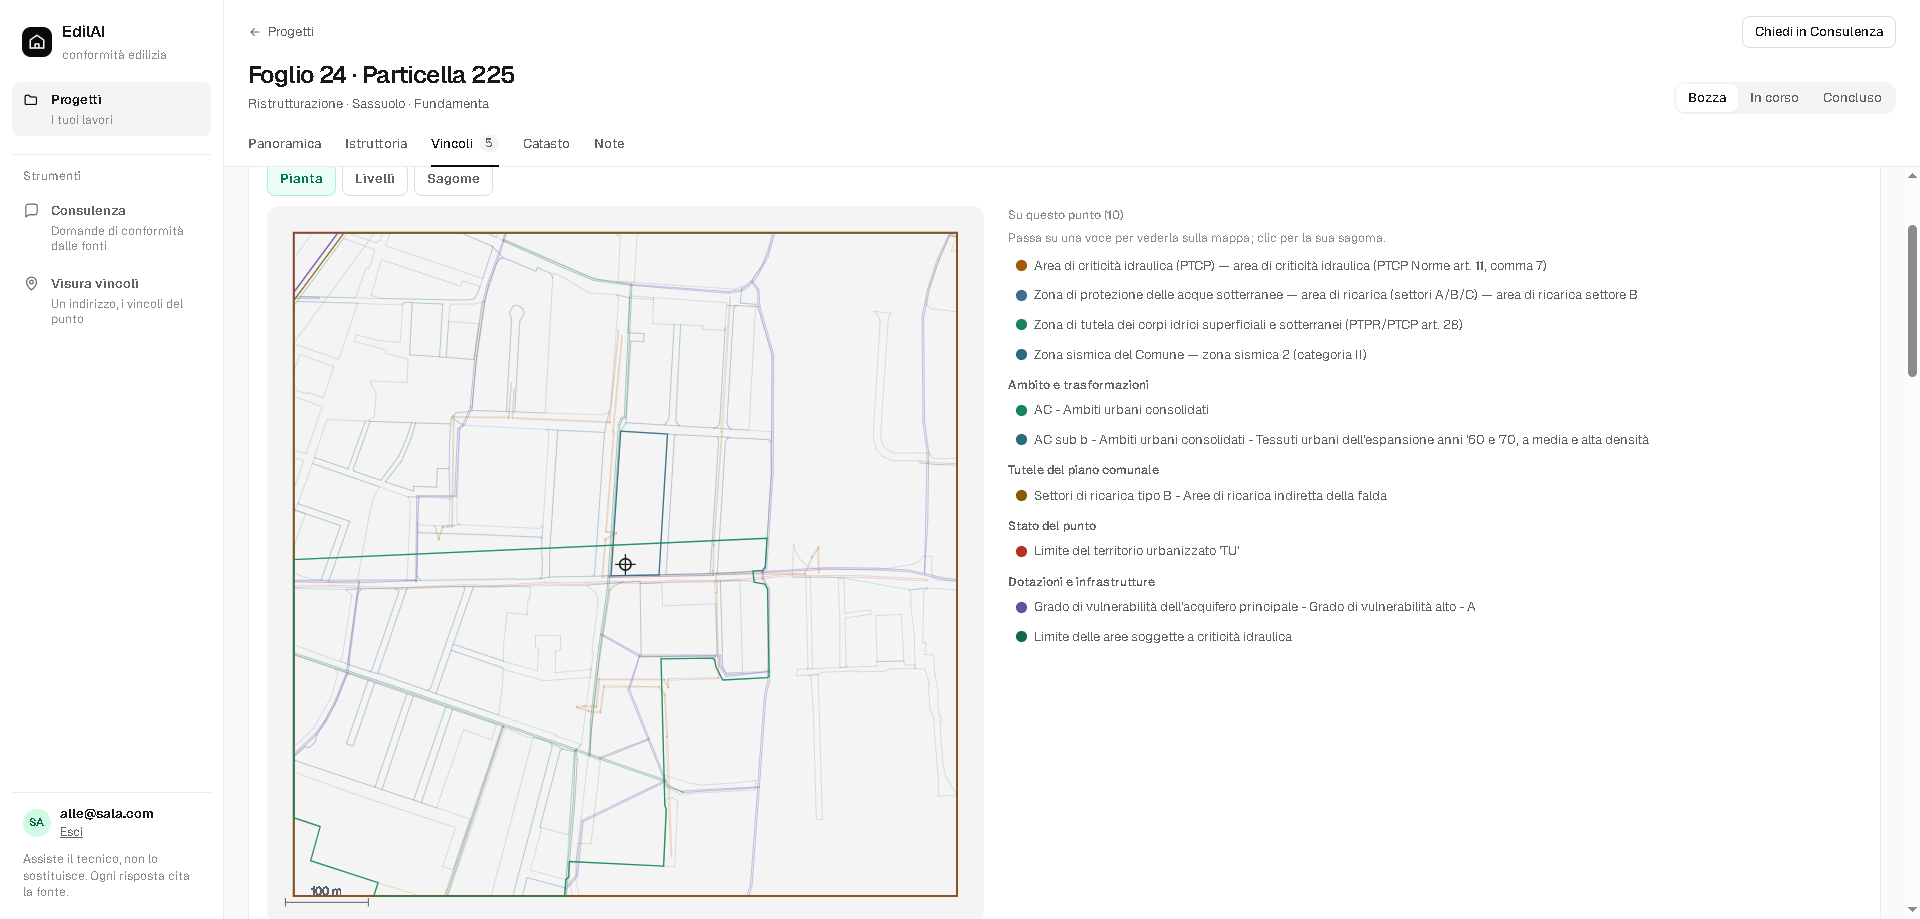
Task: Go back to the Progetti list
Action: click(281, 32)
